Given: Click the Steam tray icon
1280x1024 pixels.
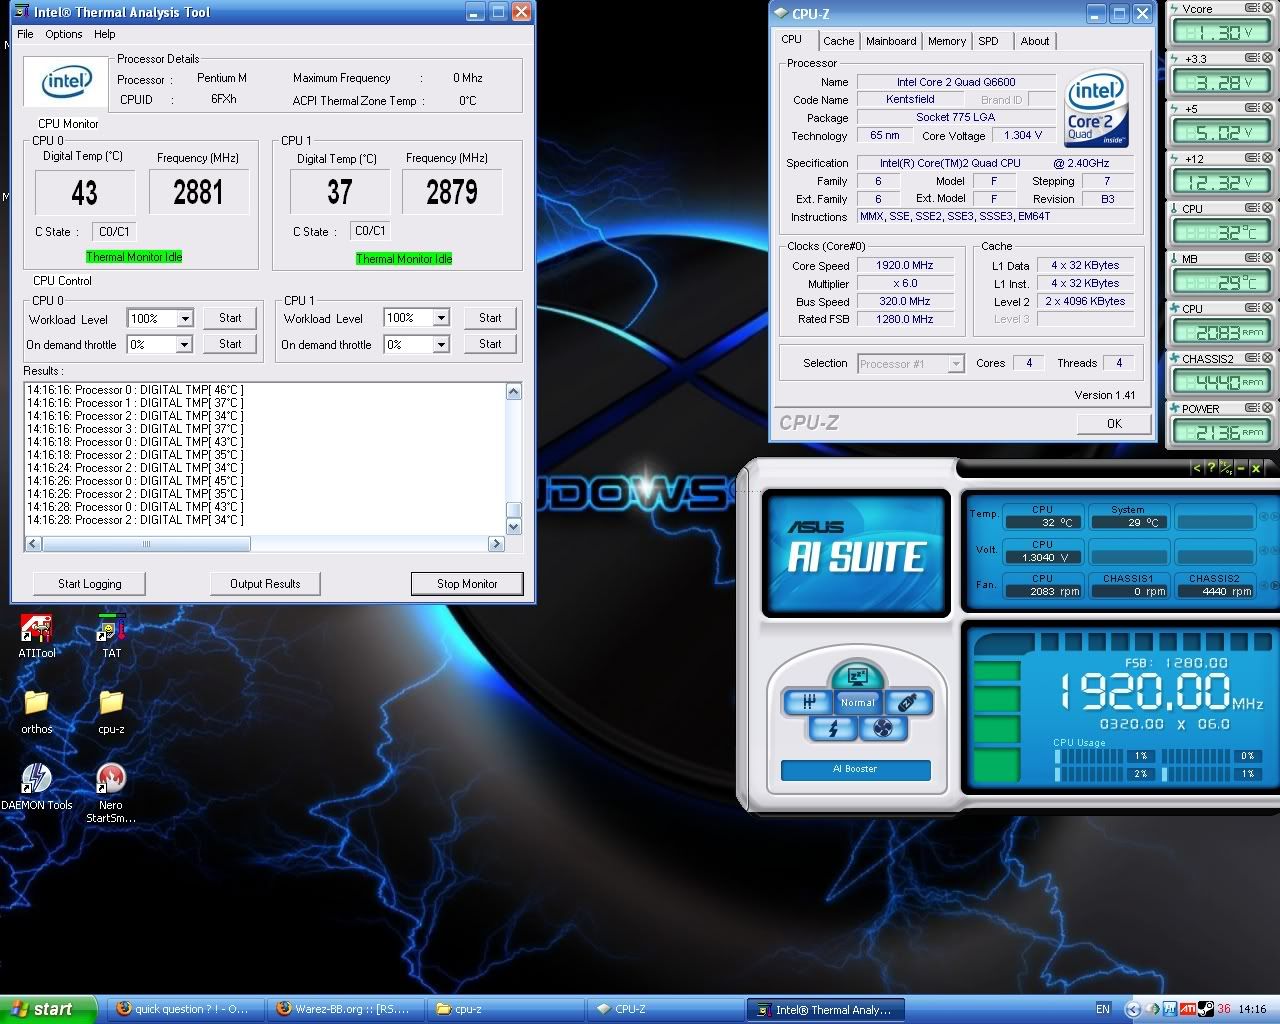Looking at the screenshot, I should tap(1206, 1009).
